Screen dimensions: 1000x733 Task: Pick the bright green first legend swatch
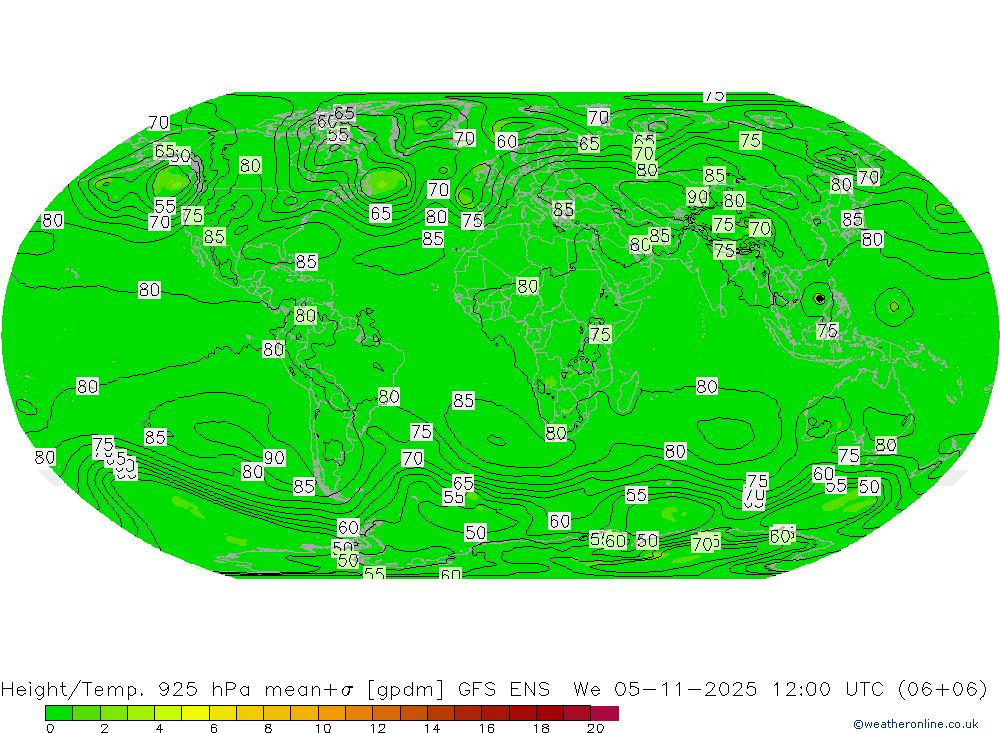coord(59,713)
